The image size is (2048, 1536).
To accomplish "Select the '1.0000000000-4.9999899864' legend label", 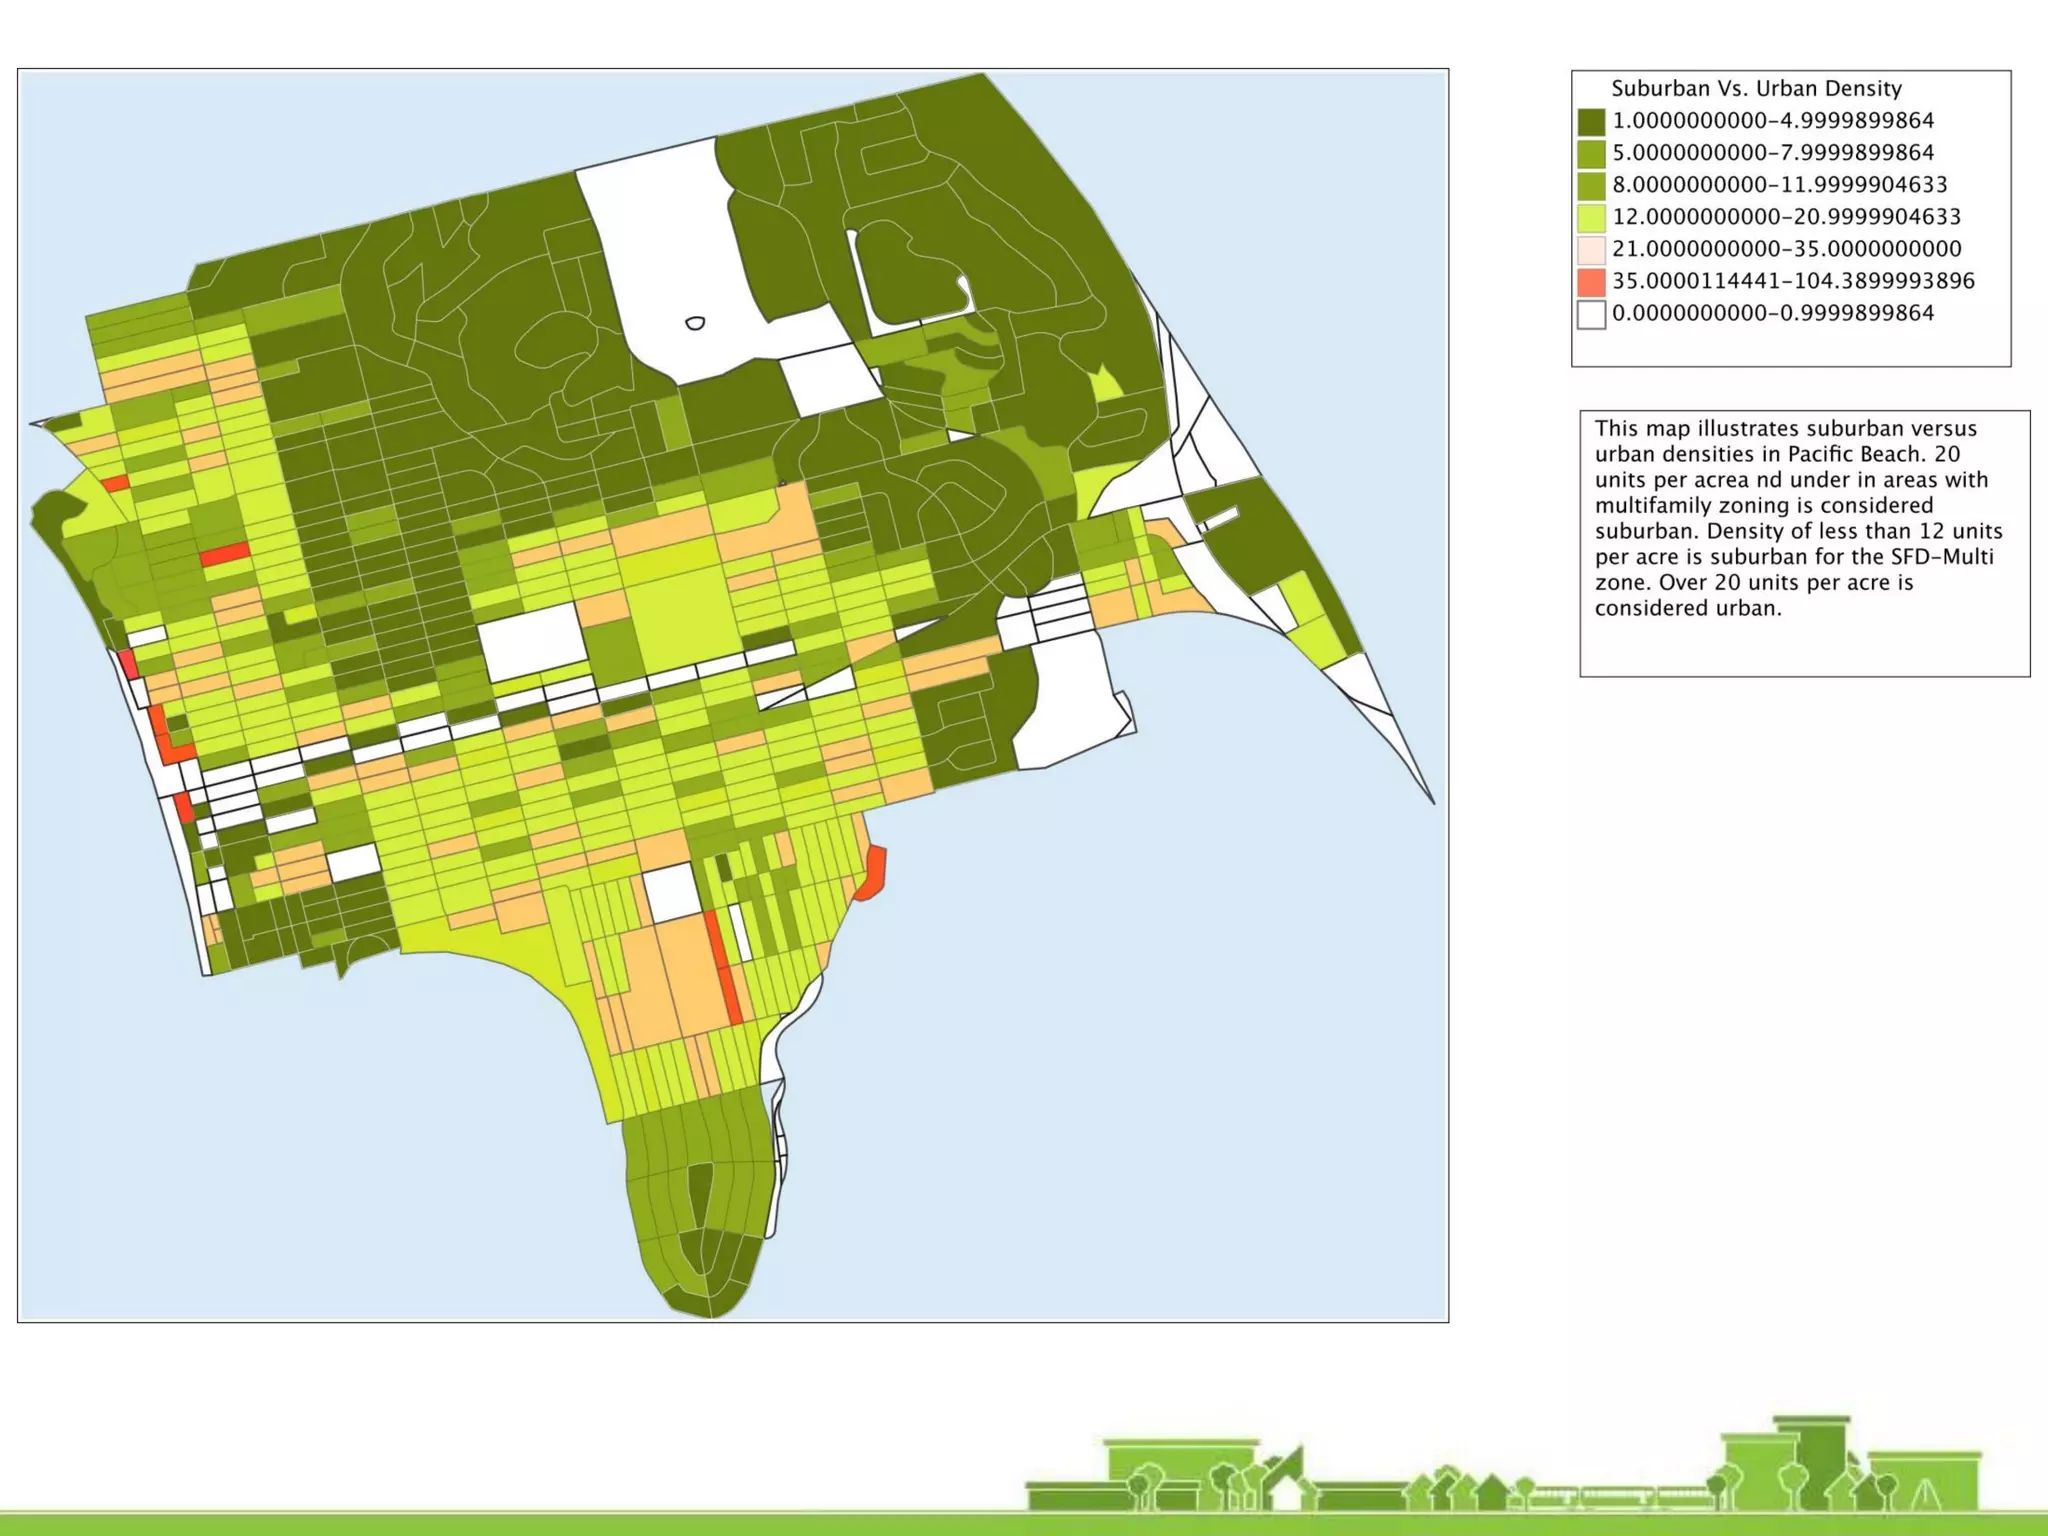I will pos(1773,121).
